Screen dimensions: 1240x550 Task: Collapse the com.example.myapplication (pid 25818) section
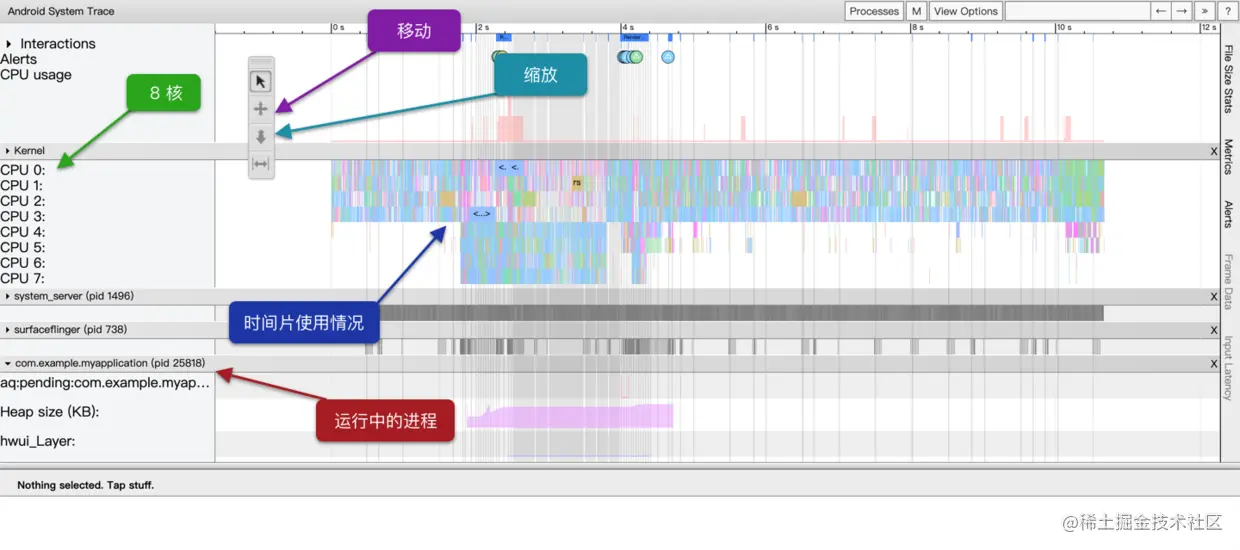click(x=8, y=363)
